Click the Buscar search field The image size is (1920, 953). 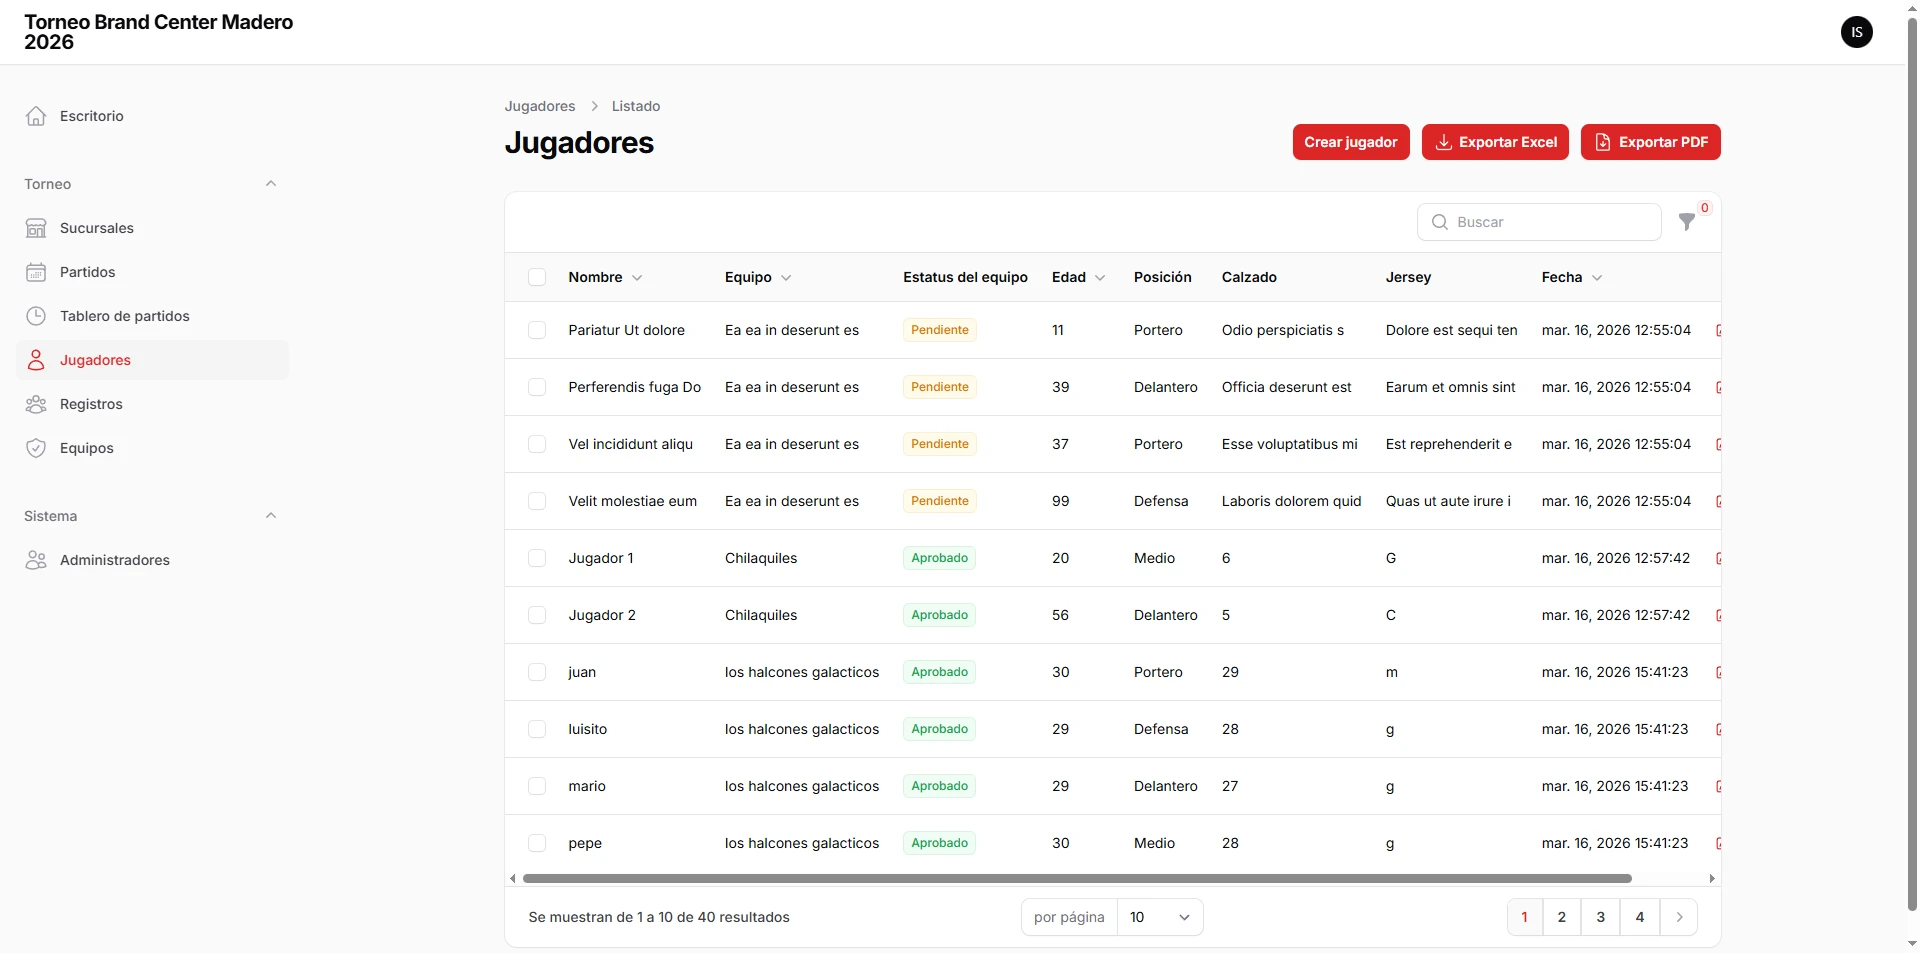pyautogui.click(x=1539, y=222)
